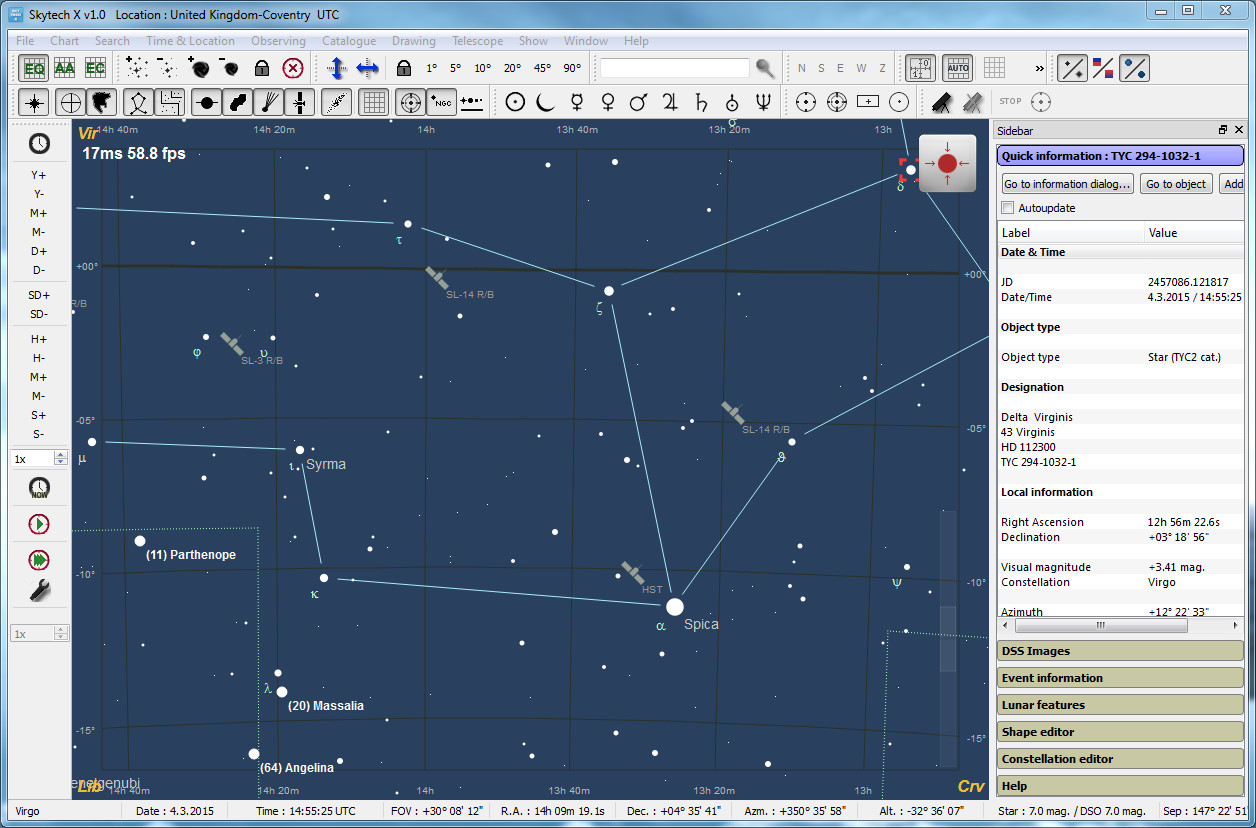Click the fast-forward time animation button
This screenshot has width=1256, height=828.
tap(39, 559)
